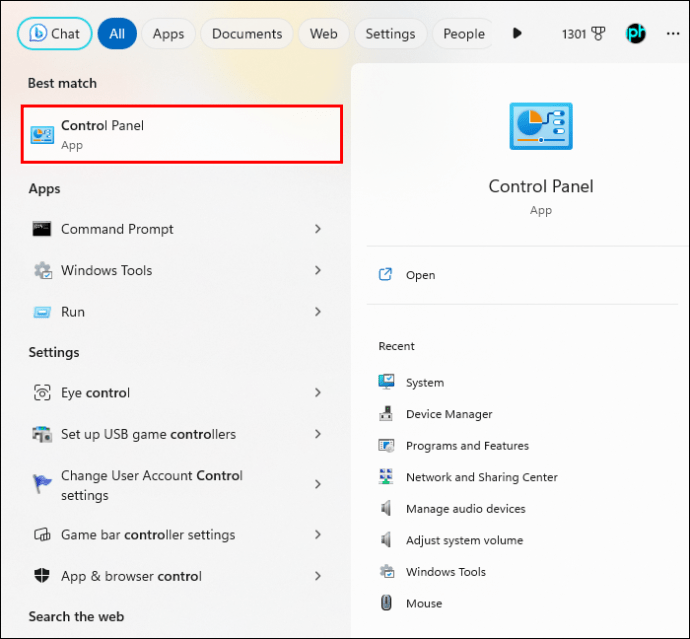The image size is (690, 639).
Task: Click the Control Panel icon in Best match
Action: point(42,135)
